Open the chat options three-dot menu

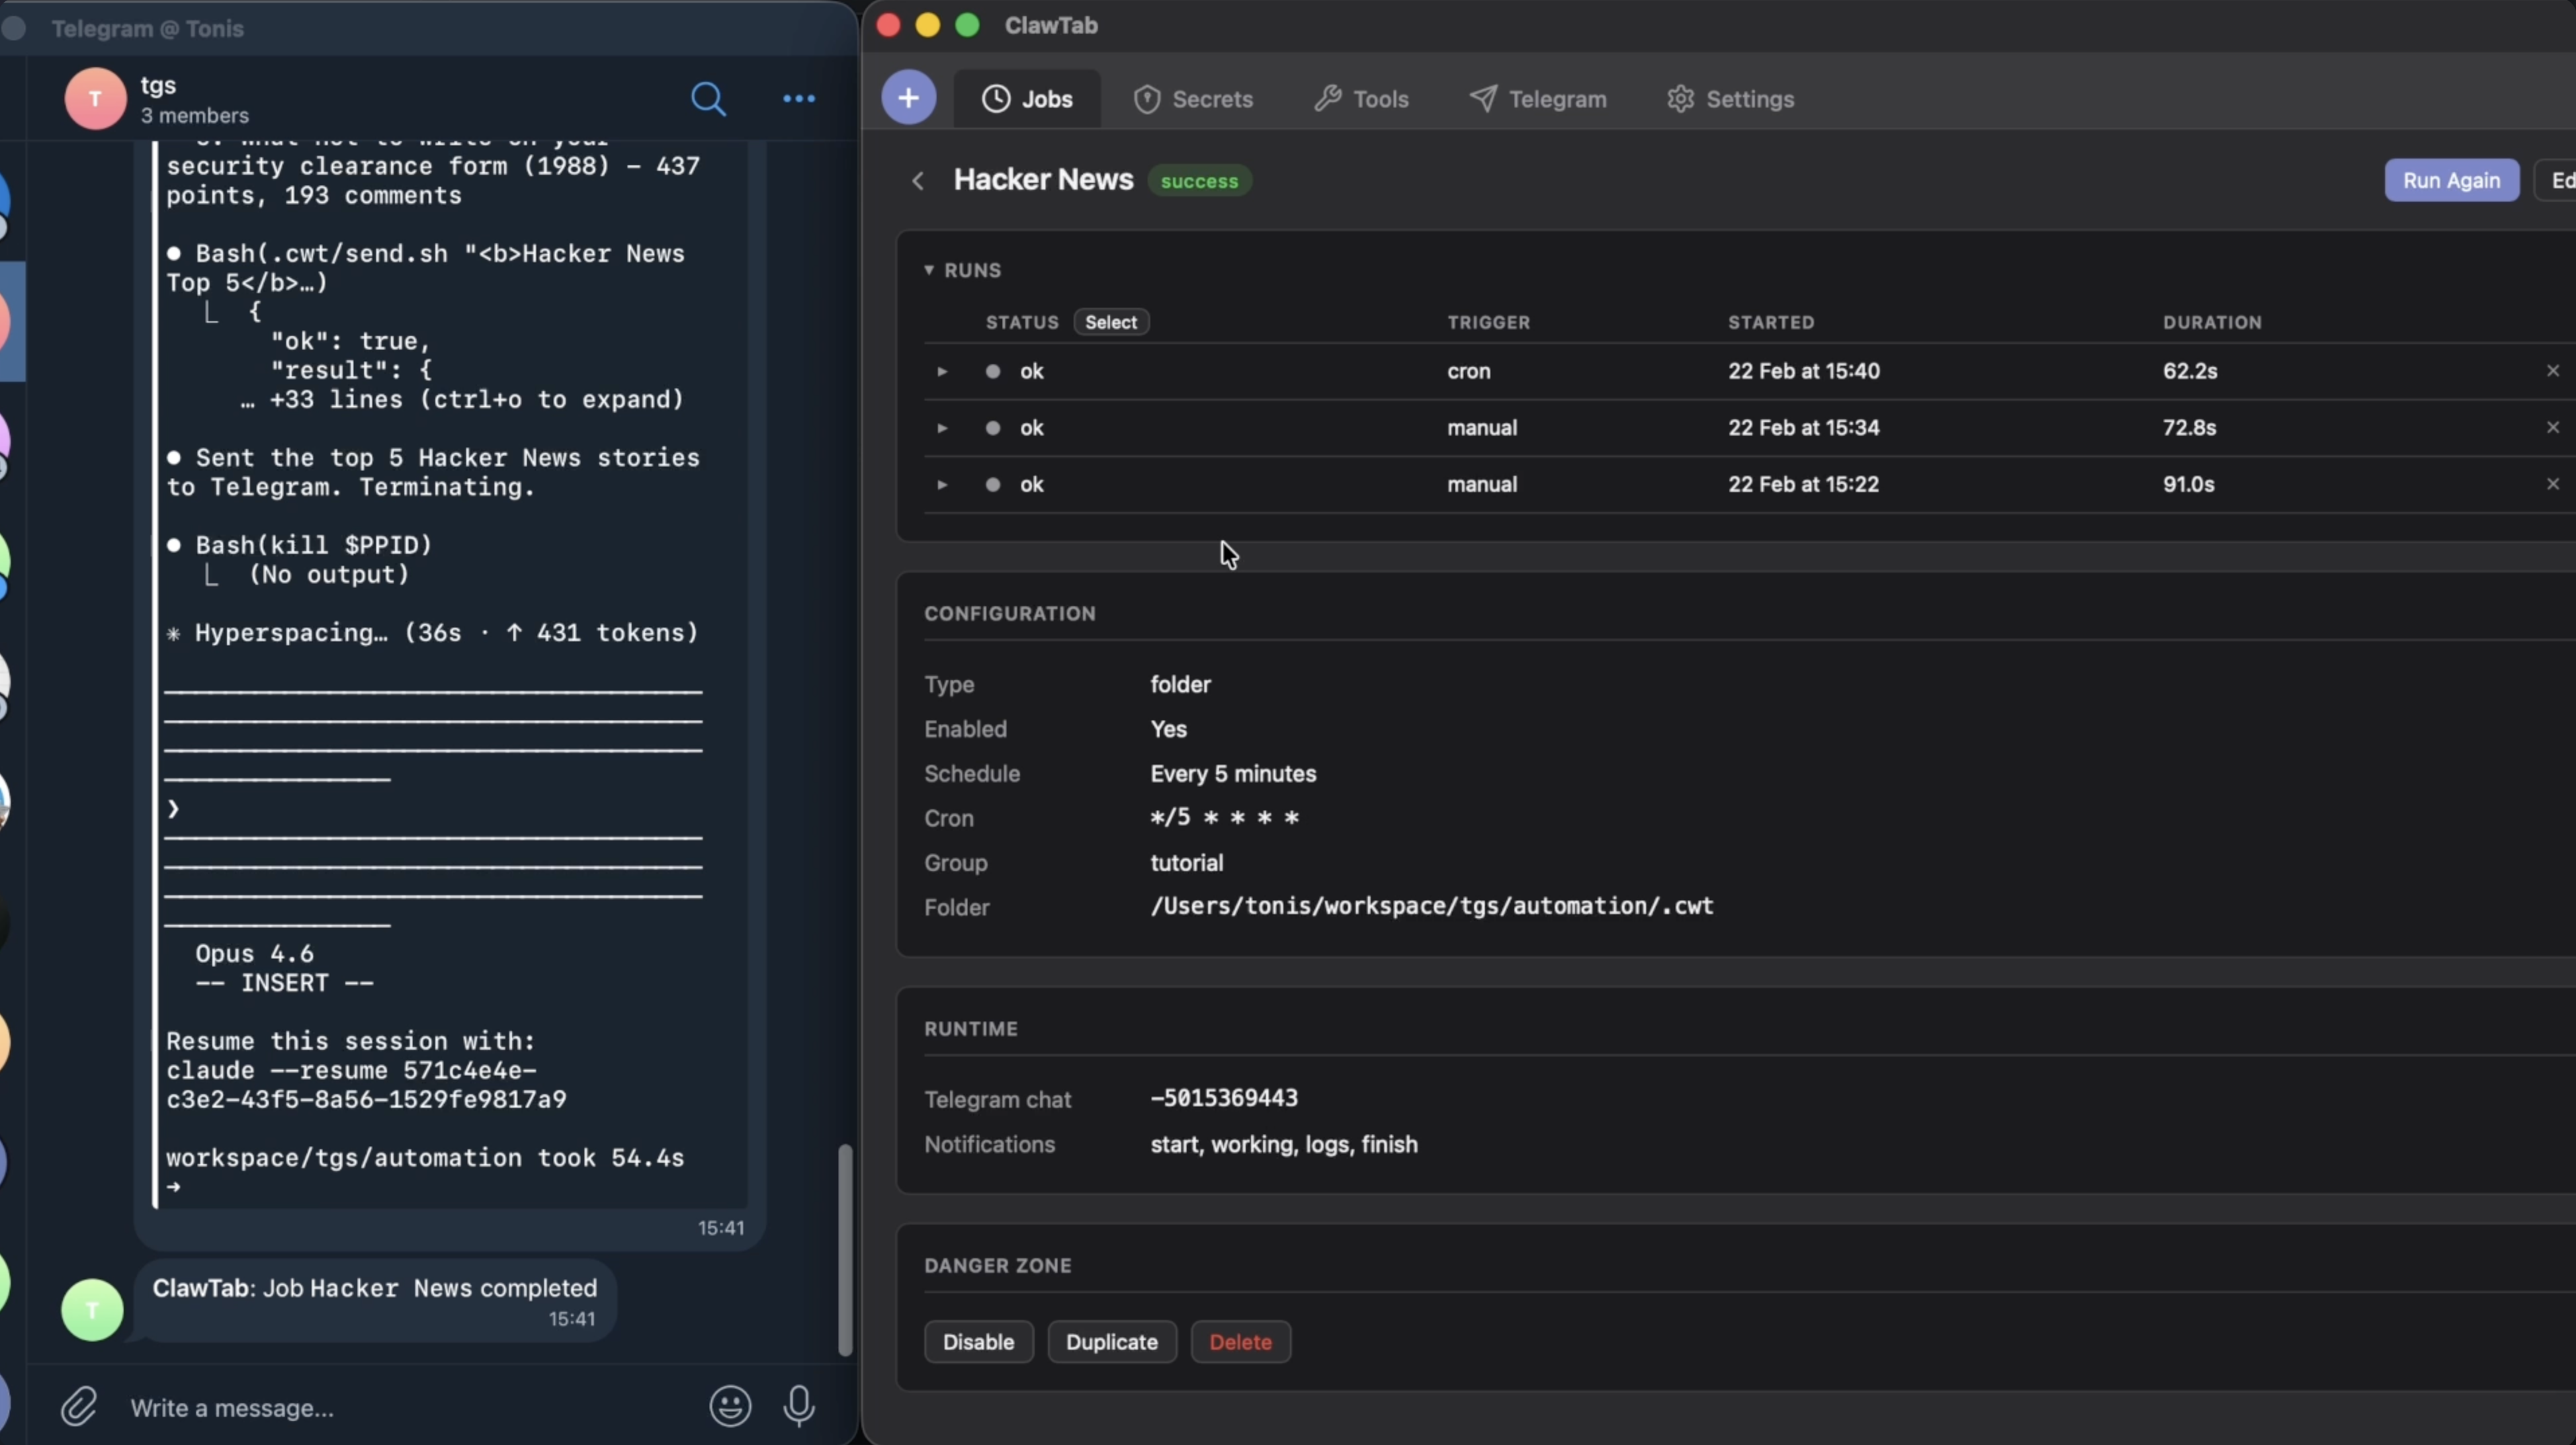coord(797,99)
